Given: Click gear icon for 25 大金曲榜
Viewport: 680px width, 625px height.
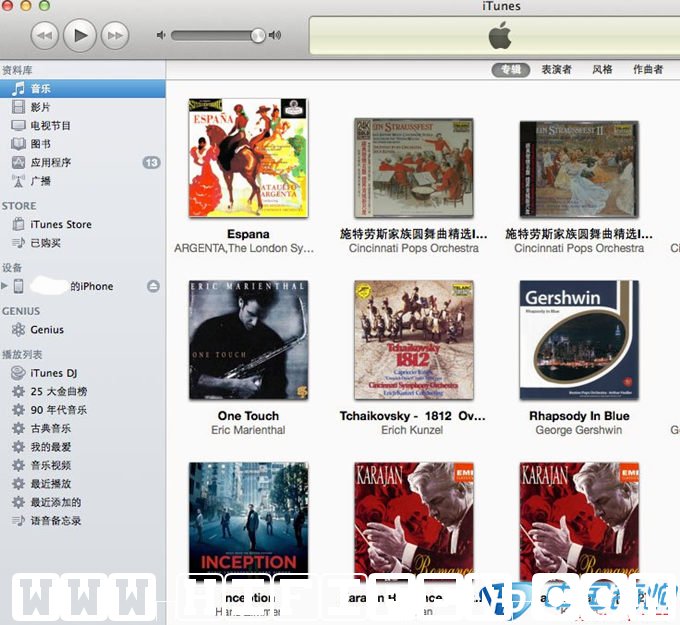Looking at the screenshot, I should click(x=18, y=391).
